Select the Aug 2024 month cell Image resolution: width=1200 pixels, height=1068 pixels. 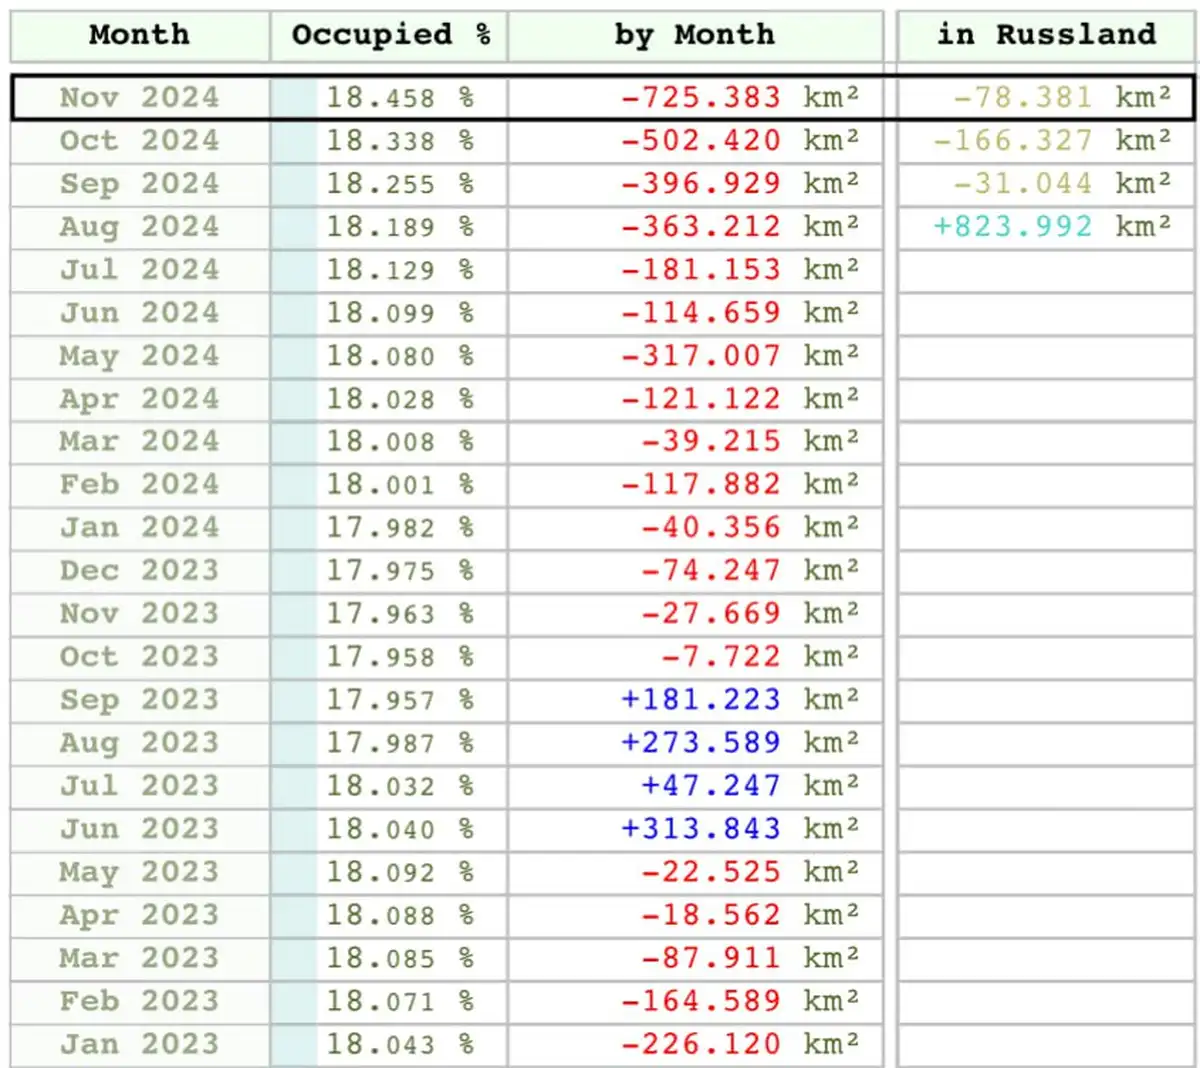click(x=139, y=227)
